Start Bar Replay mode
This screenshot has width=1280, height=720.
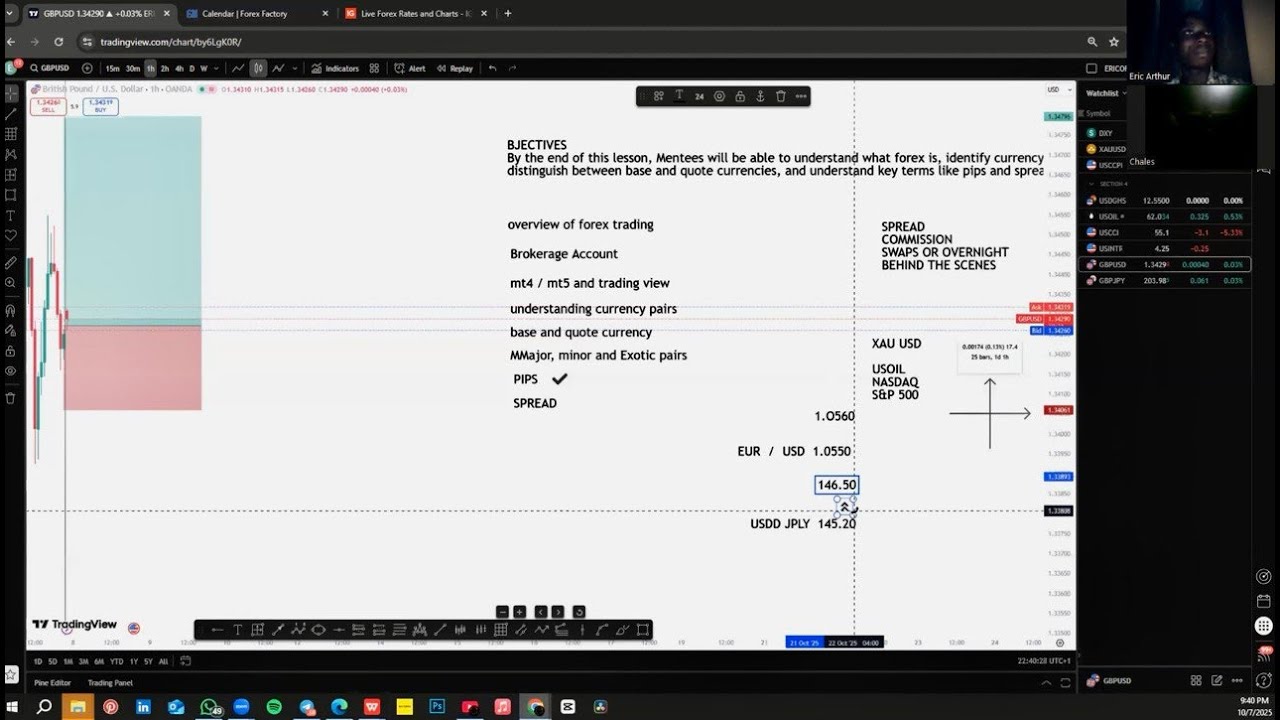[454, 68]
